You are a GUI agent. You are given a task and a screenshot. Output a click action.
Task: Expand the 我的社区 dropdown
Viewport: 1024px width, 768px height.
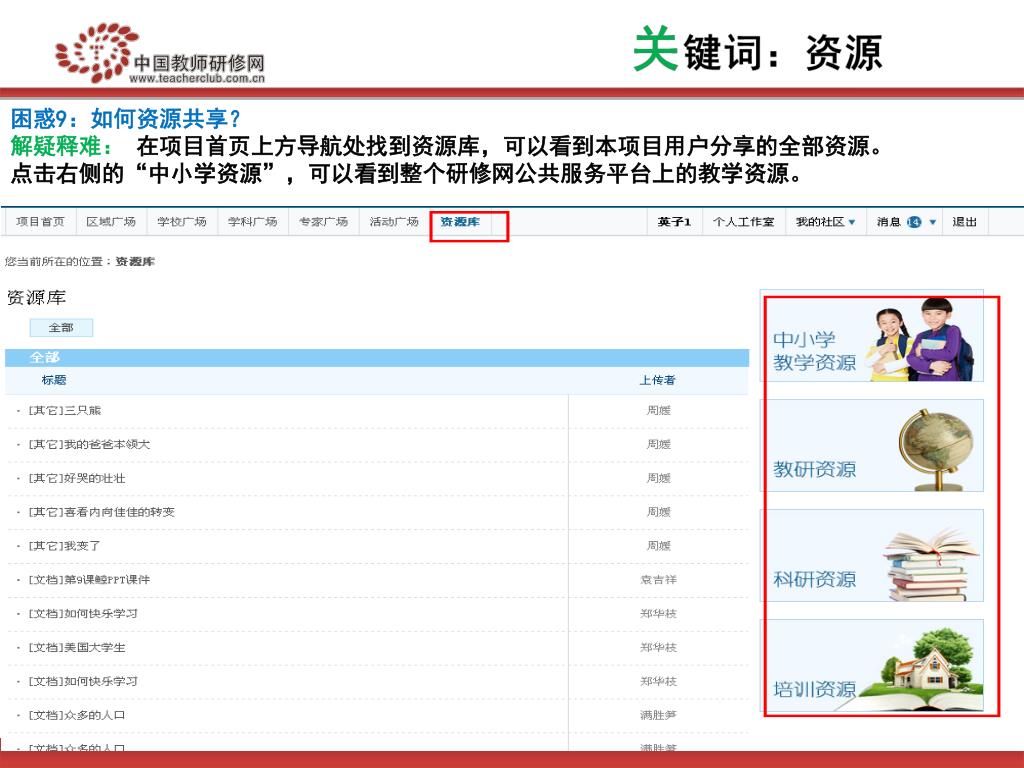[825, 222]
